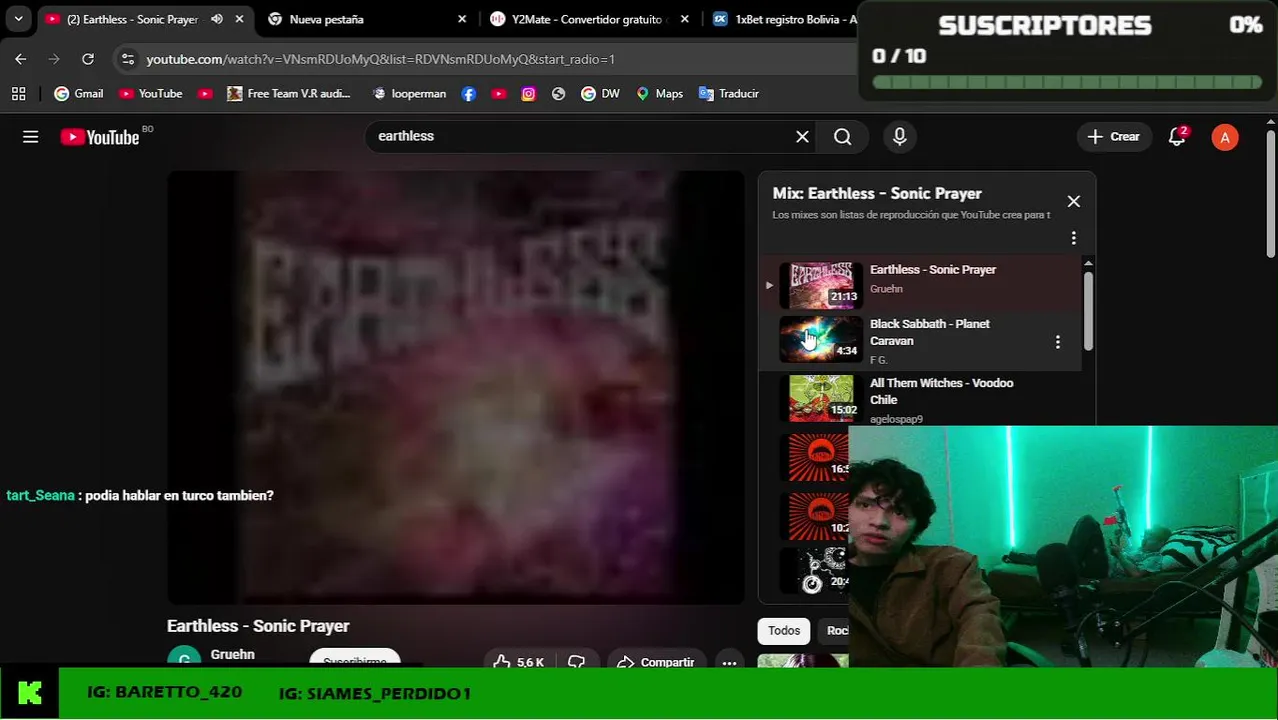Click the Compartir share button

click(x=656, y=662)
